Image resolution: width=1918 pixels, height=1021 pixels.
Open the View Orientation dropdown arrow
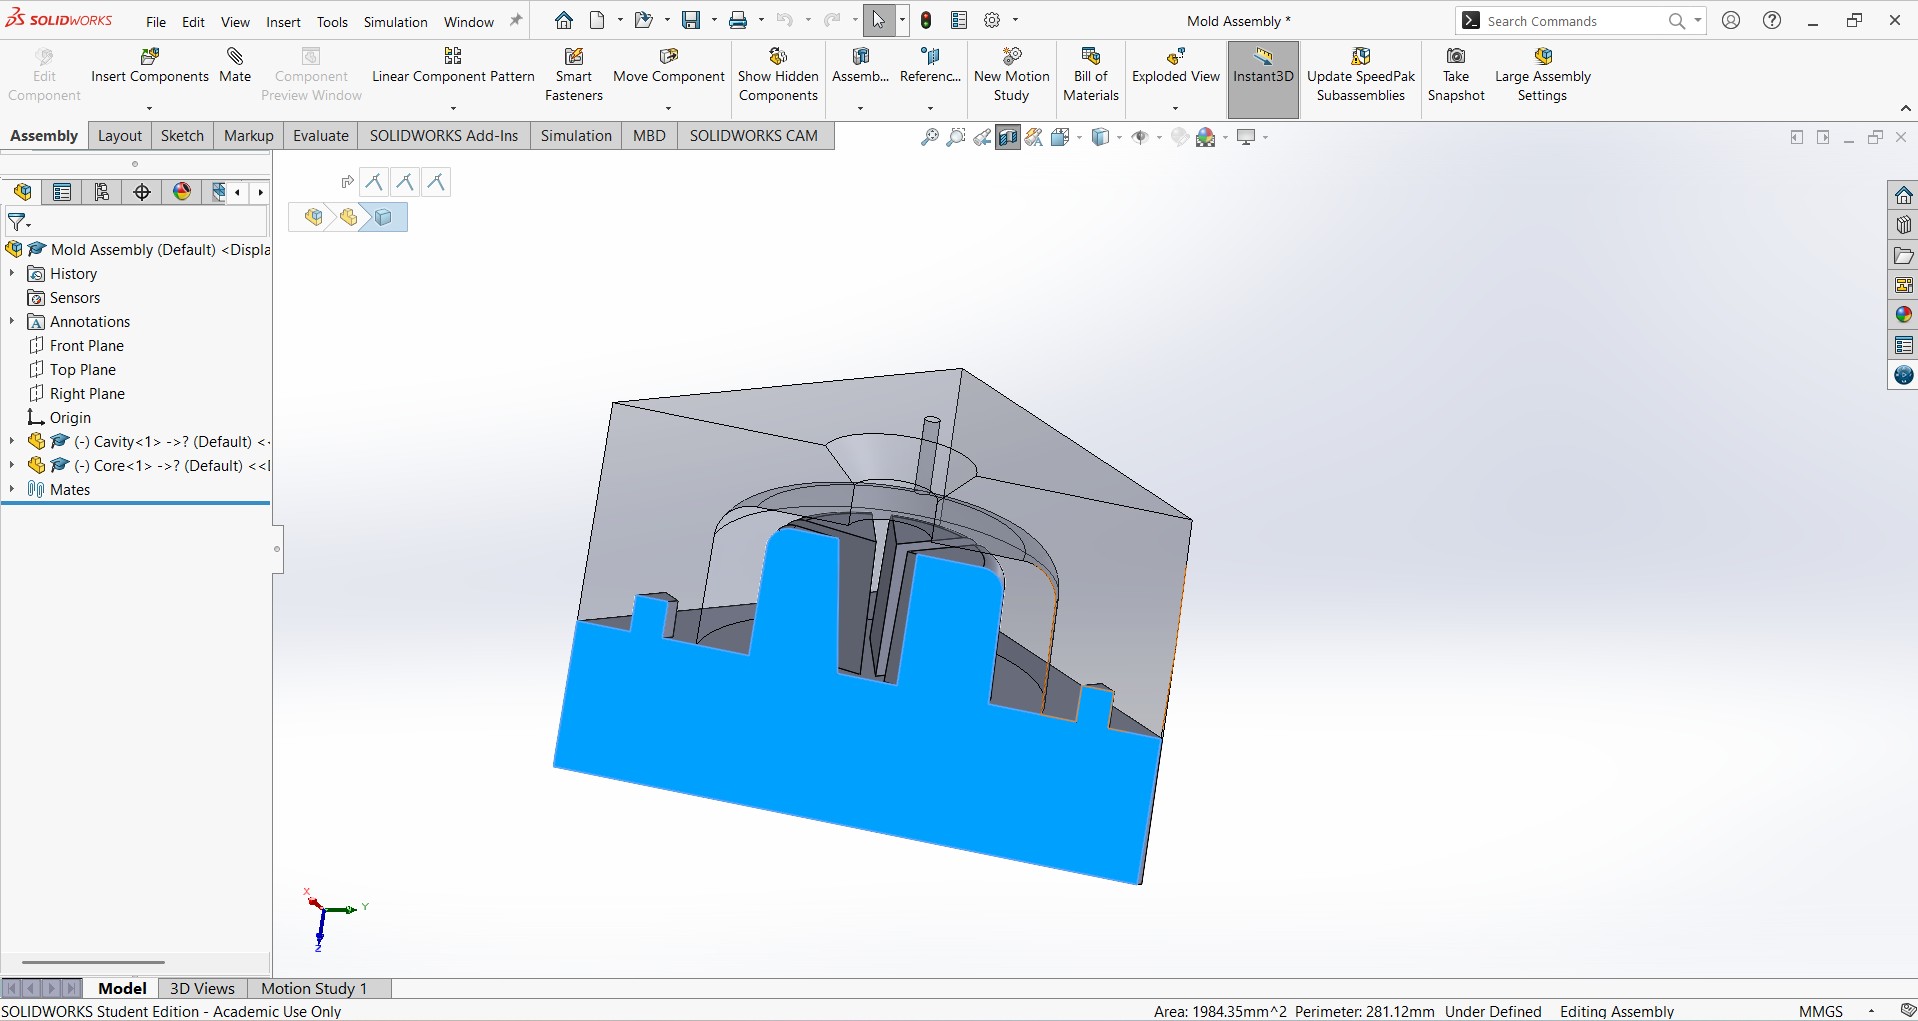pyautogui.click(x=1079, y=138)
